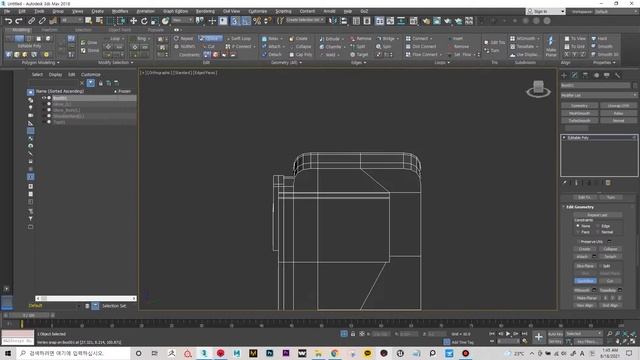Click the Cap Poly ribbon button
The image size is (640, 360).
pyautogui.click(x=301, y=54)
